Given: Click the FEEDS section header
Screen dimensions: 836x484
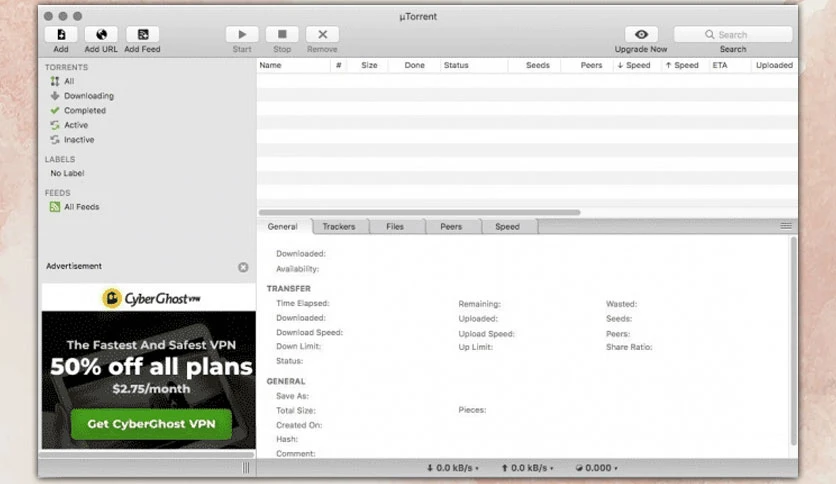Looking at the screenshot, I should 58,193.
